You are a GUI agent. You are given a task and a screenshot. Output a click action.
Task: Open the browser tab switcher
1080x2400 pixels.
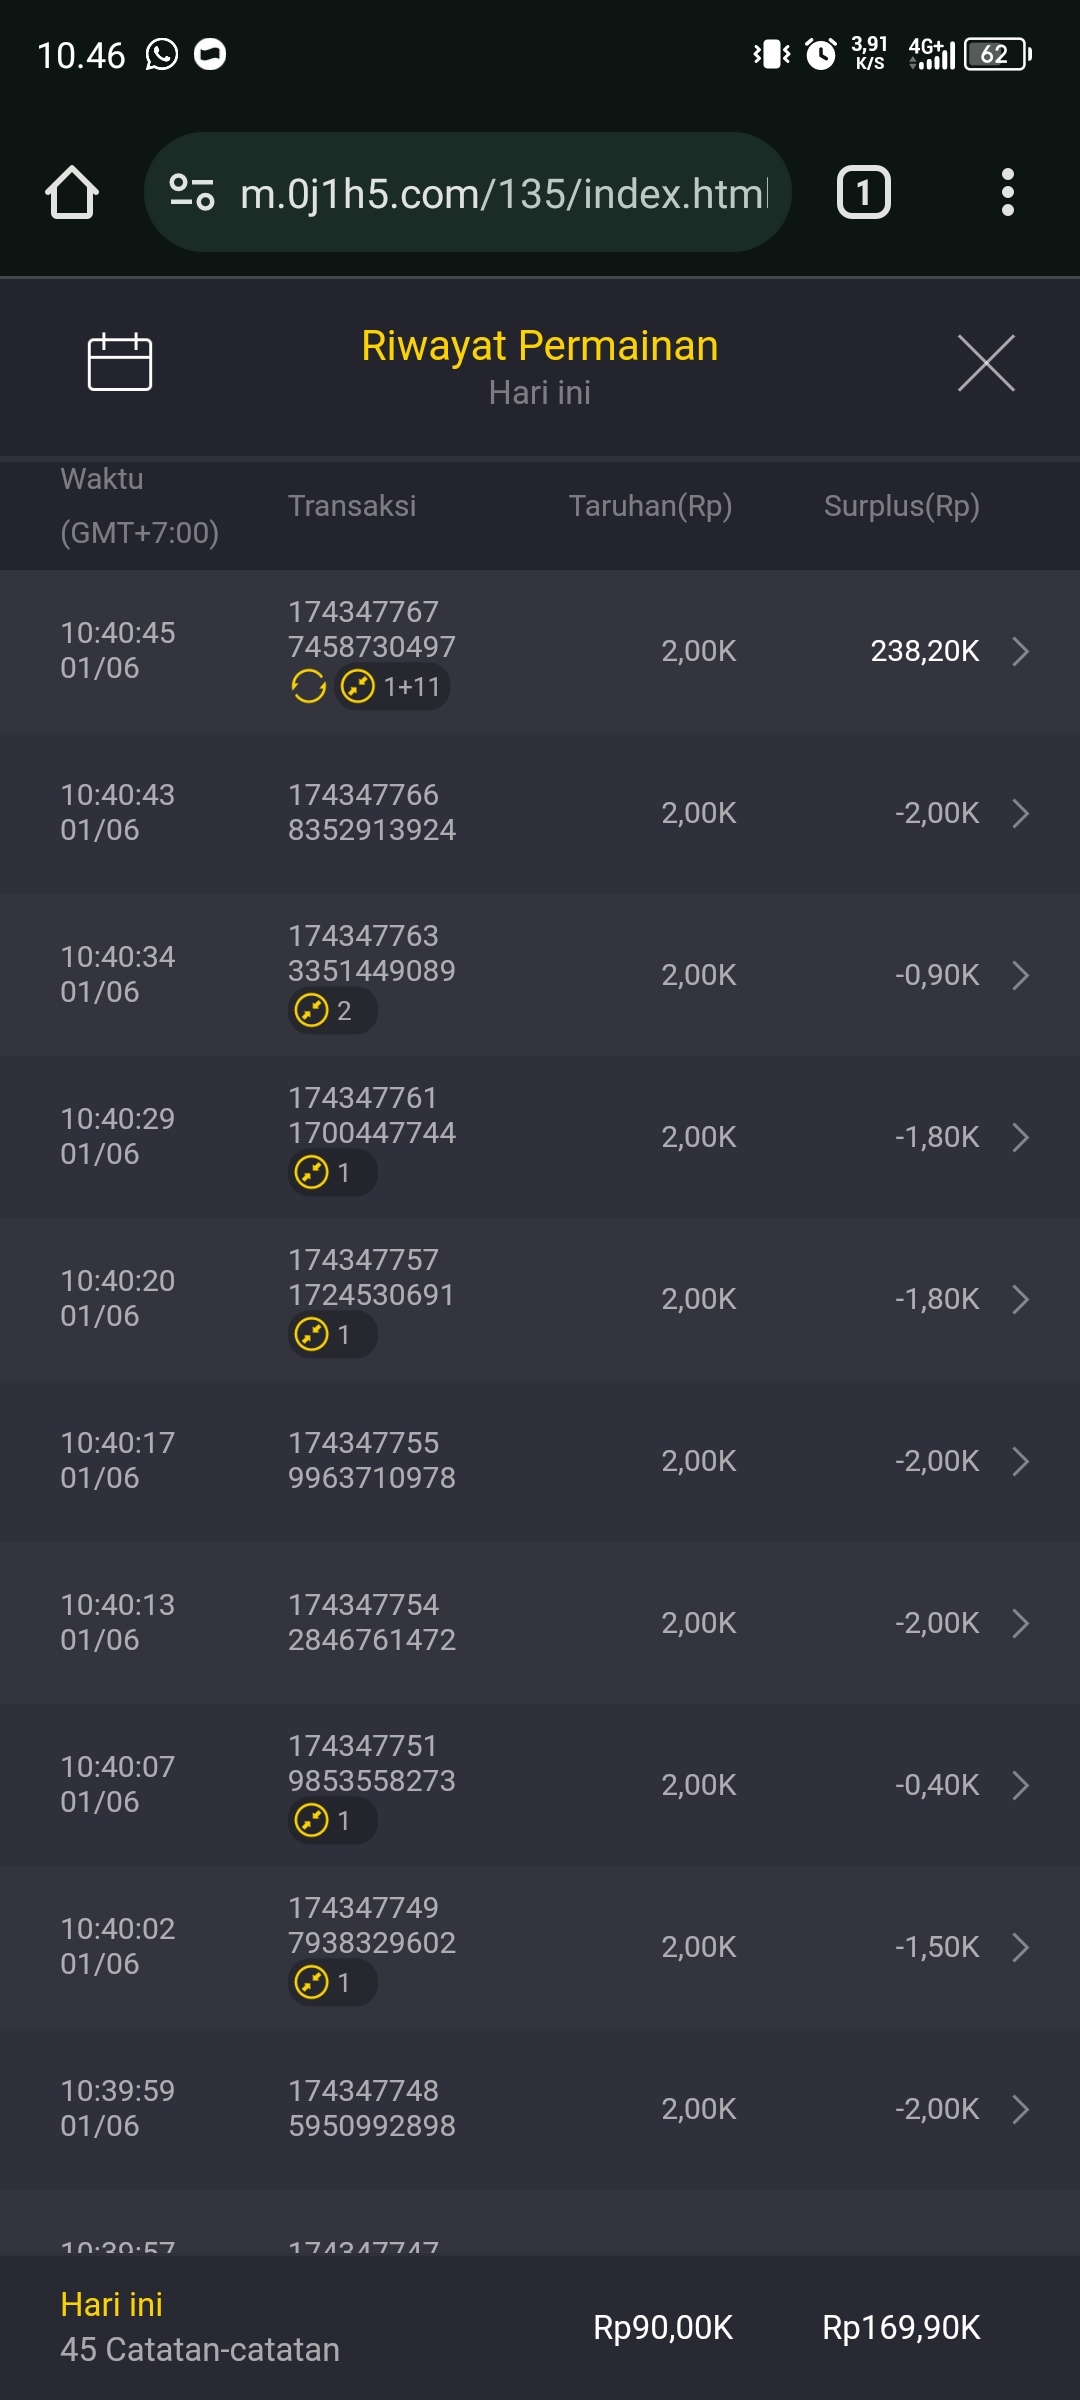[863, 192]
